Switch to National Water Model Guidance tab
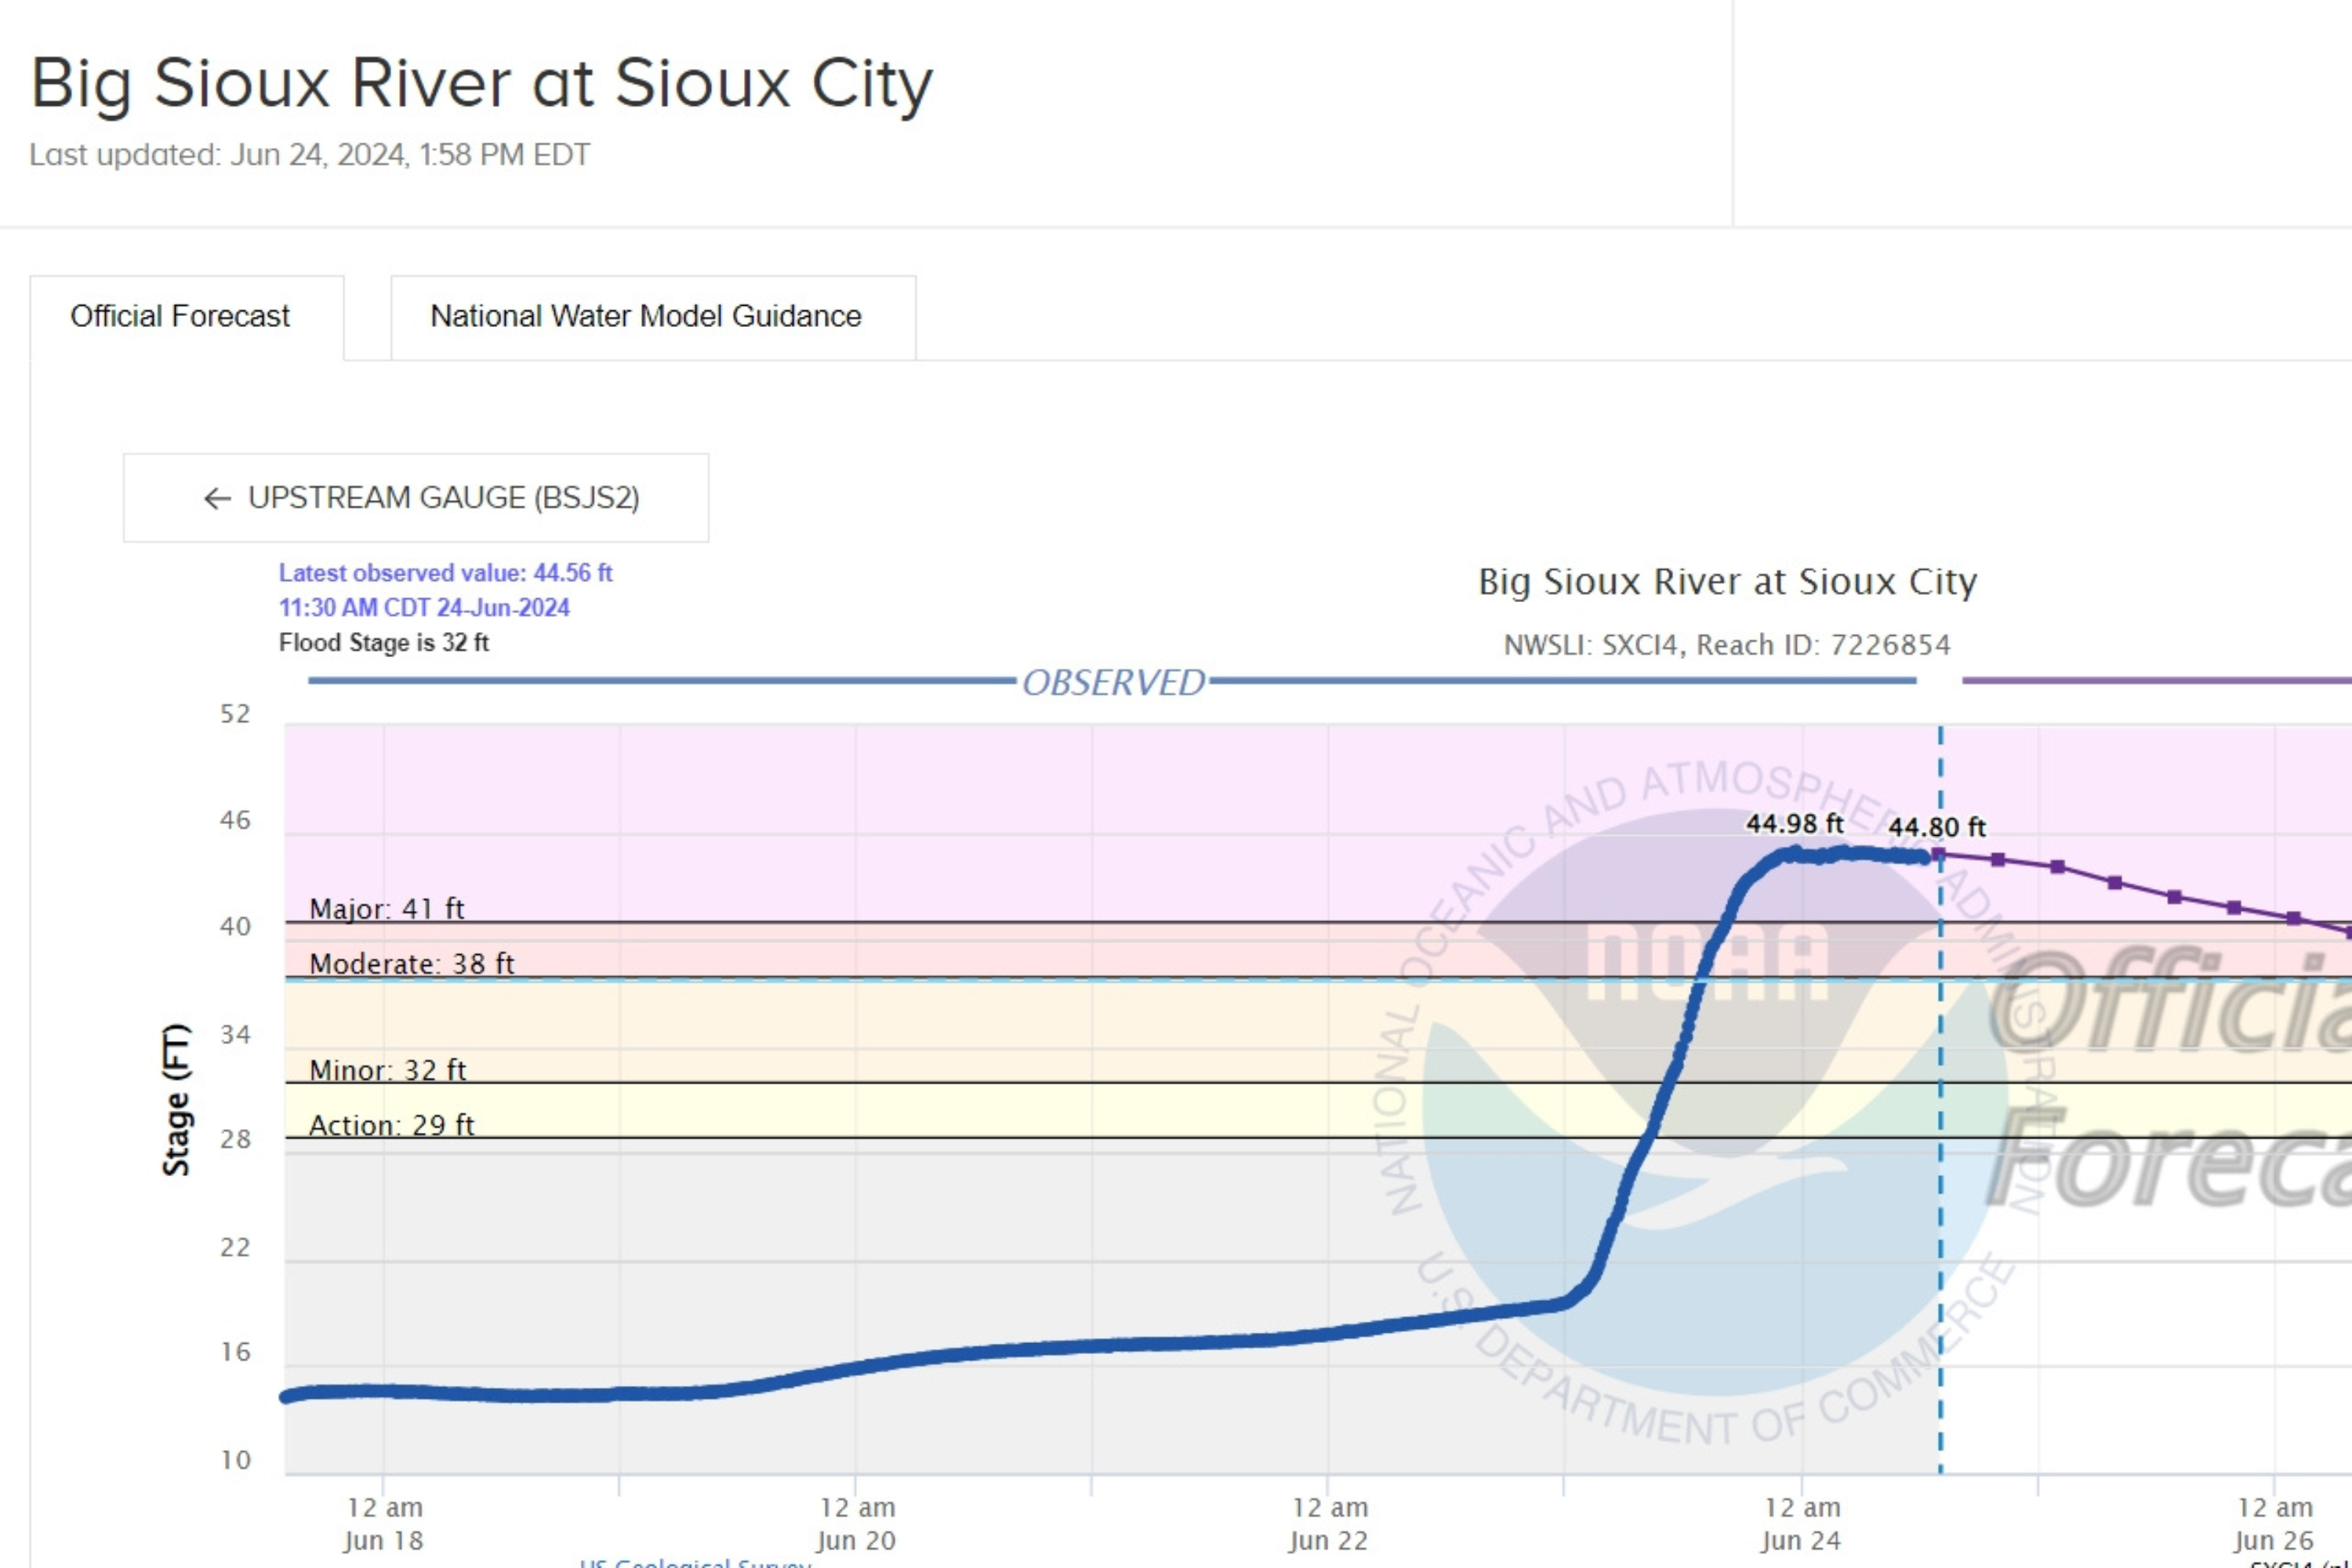Screen dimensions: 2352x1568 pyautogui.click(x=646, y=316)
